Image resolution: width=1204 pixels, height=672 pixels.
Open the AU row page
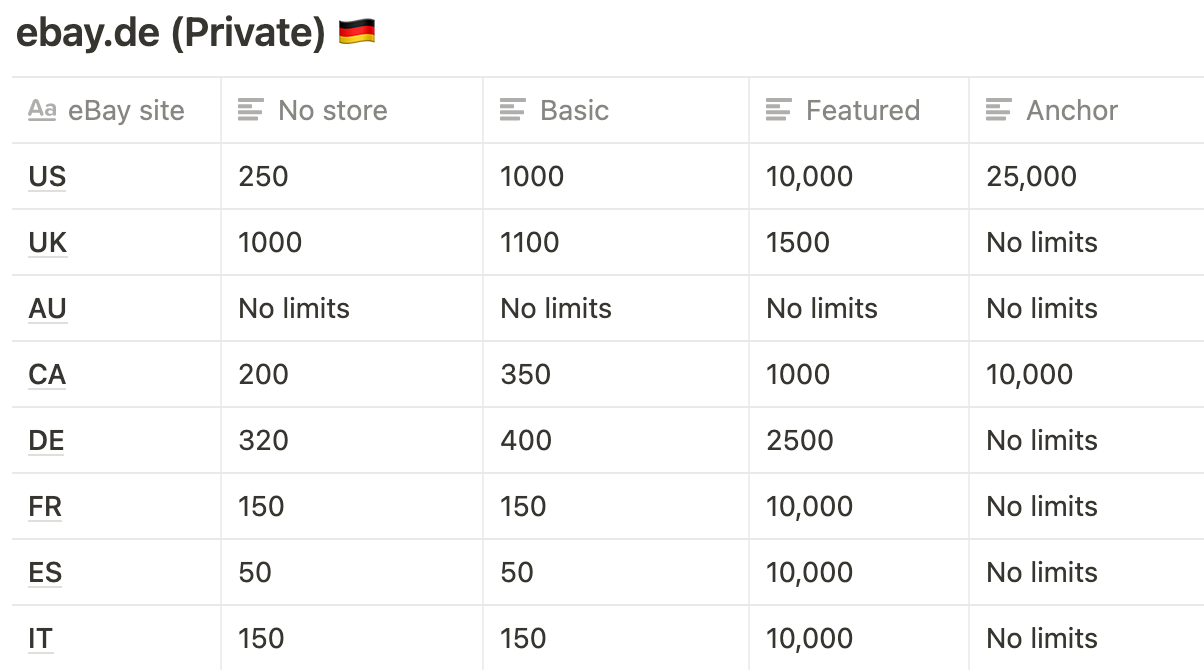tap(47, 309)
